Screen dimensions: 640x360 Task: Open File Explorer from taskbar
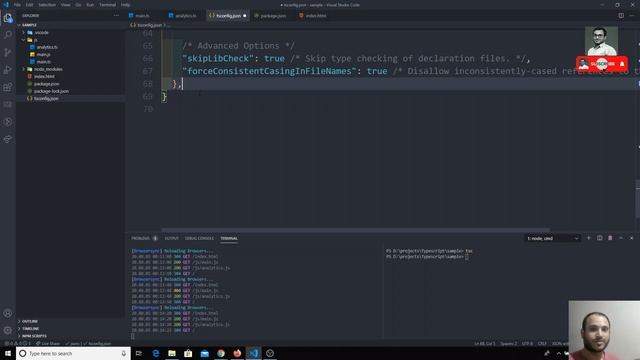point(172,353)
